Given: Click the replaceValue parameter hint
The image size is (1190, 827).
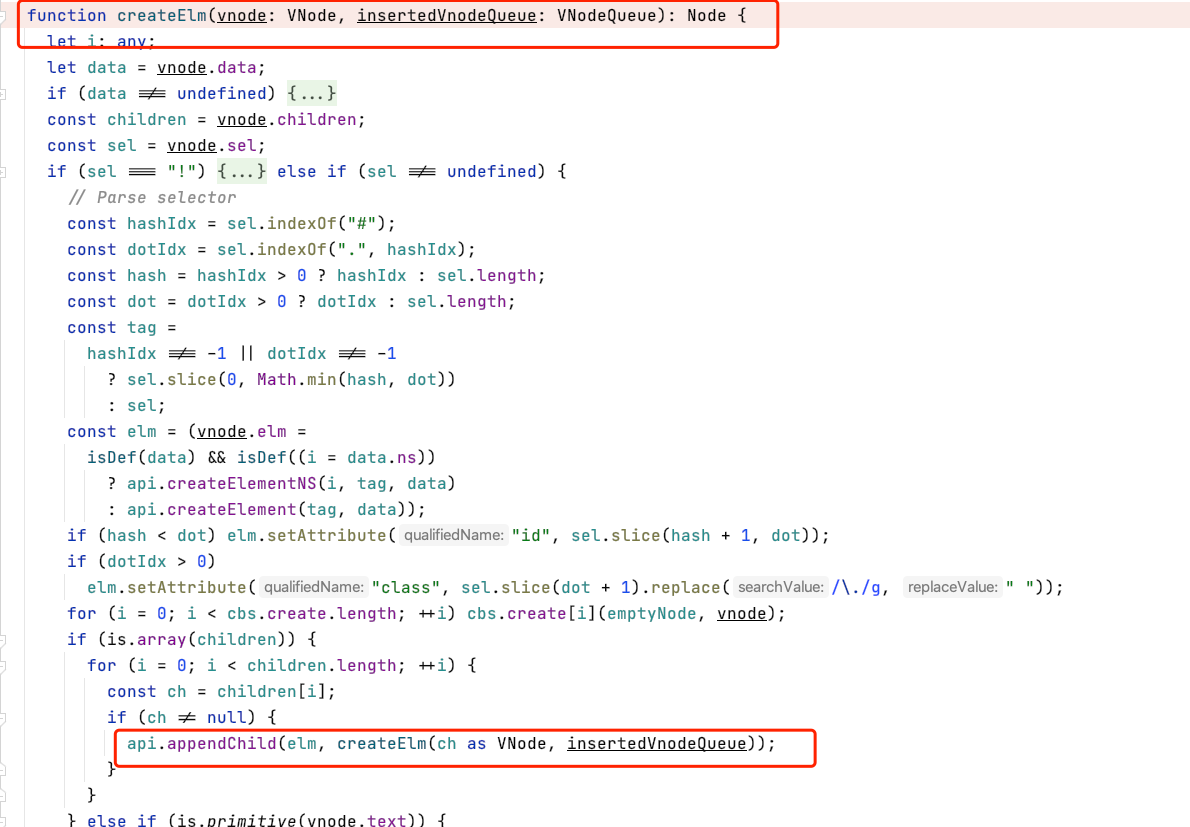Looking at the screenshot, I should point(951,587).
